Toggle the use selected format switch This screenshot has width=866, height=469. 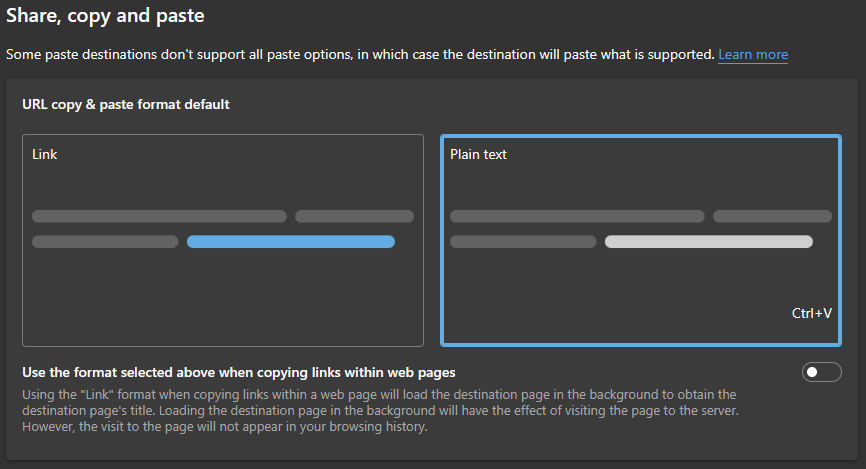point(822,372)
